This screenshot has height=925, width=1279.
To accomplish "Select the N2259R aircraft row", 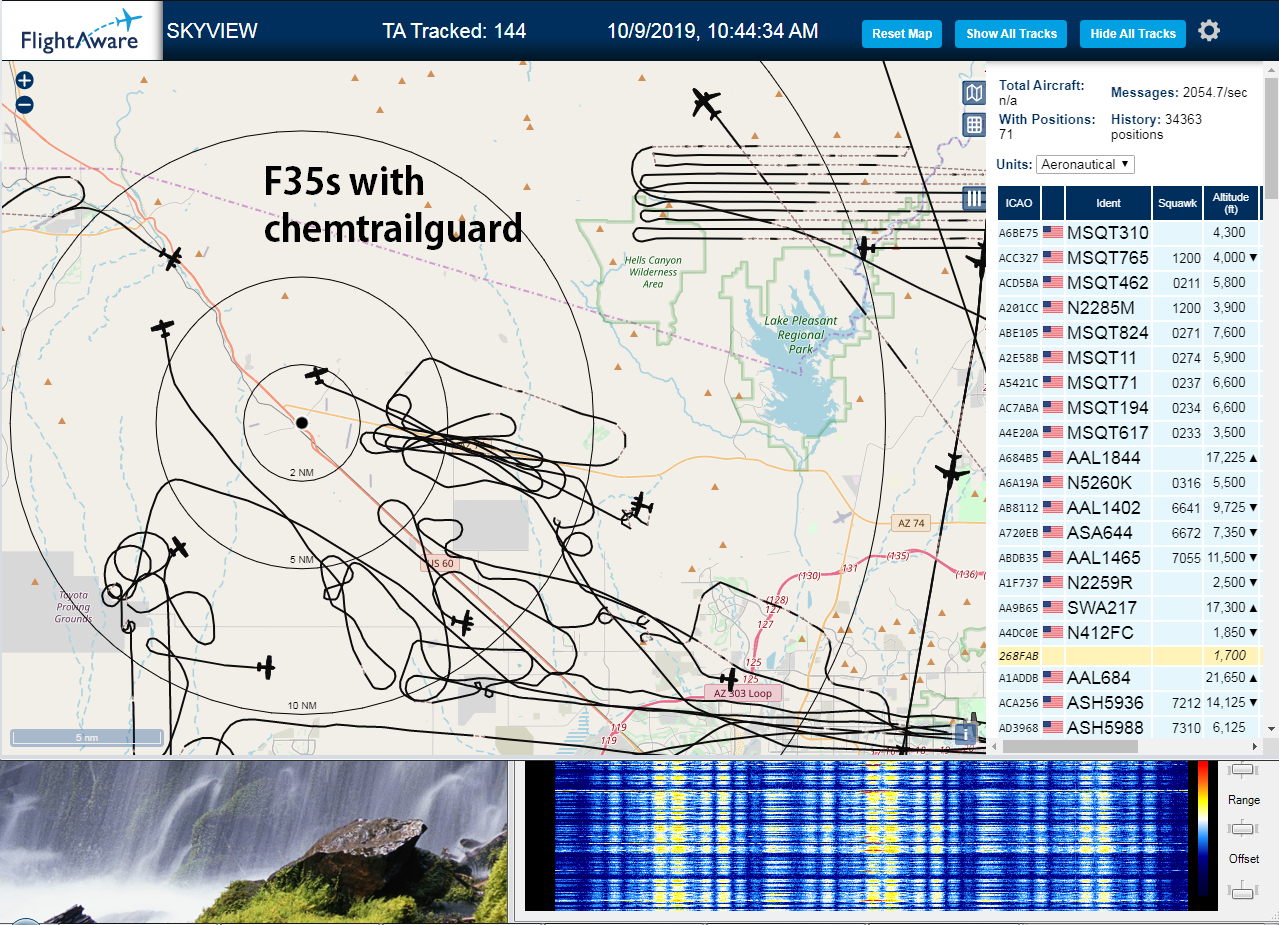I will [x=1129, y=582].
